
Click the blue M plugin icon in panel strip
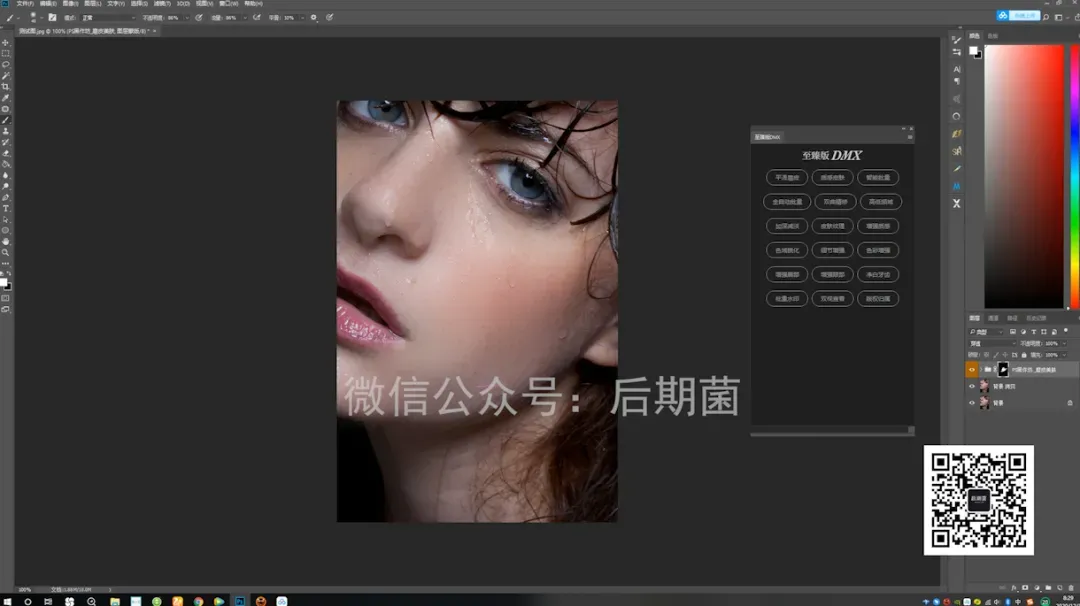coord(956,187)
